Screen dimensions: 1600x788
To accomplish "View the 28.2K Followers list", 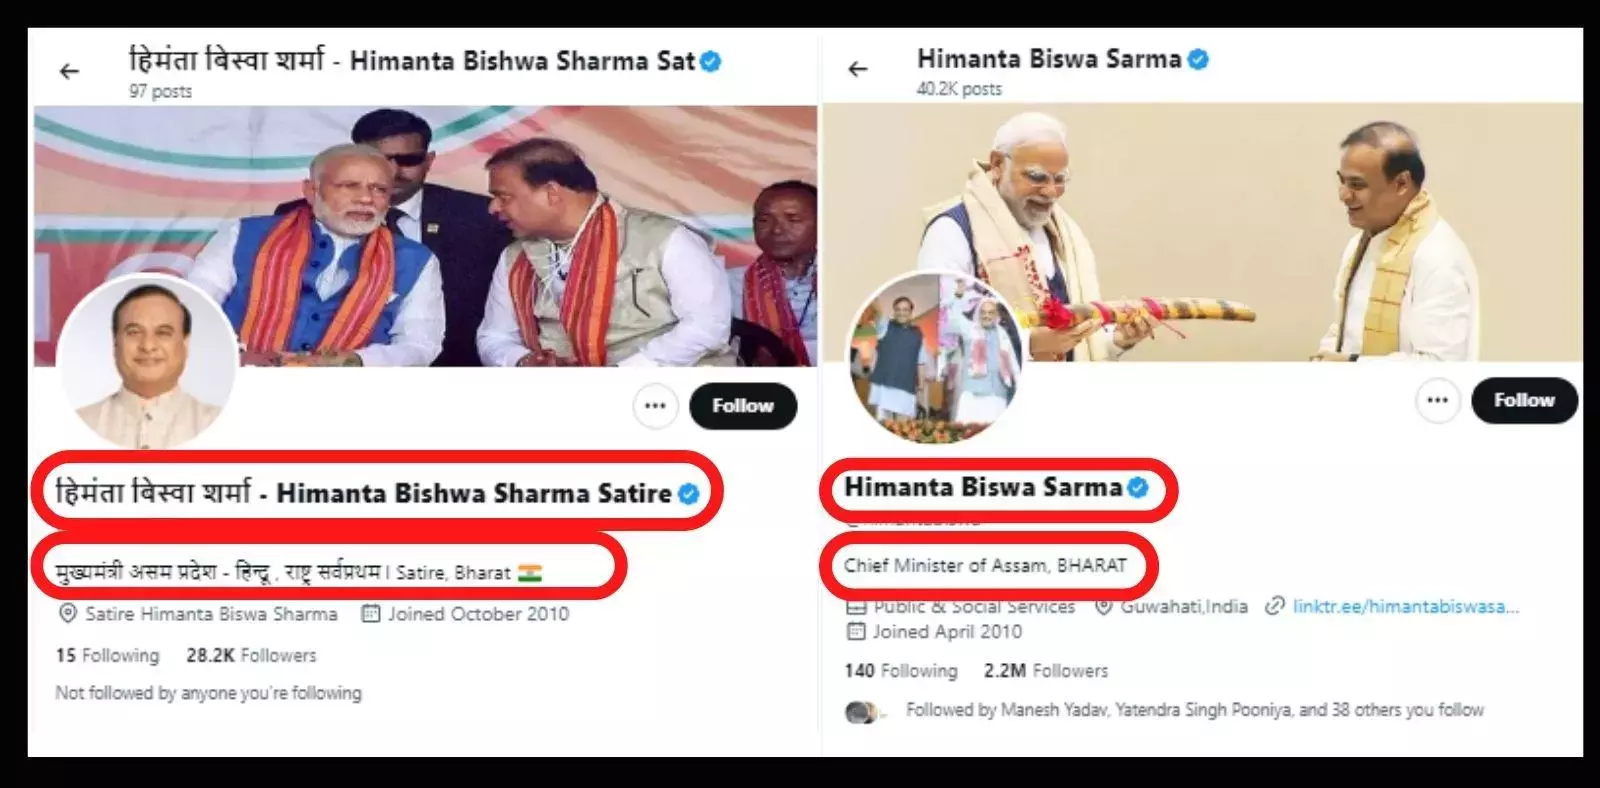I will 251,655.
